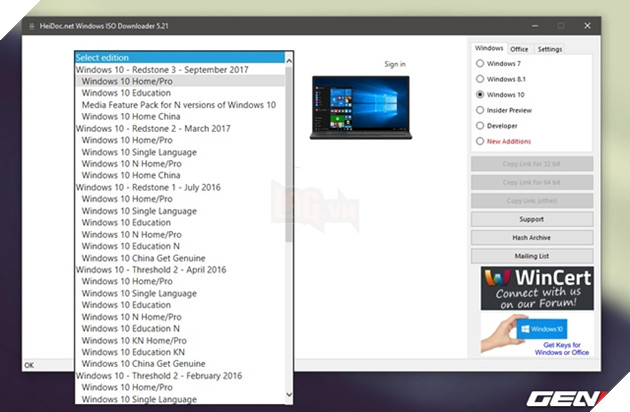The width and height of the screenshot is (630, 412).
Task: Click the WinCert forum banner
Action: (537, 288)
